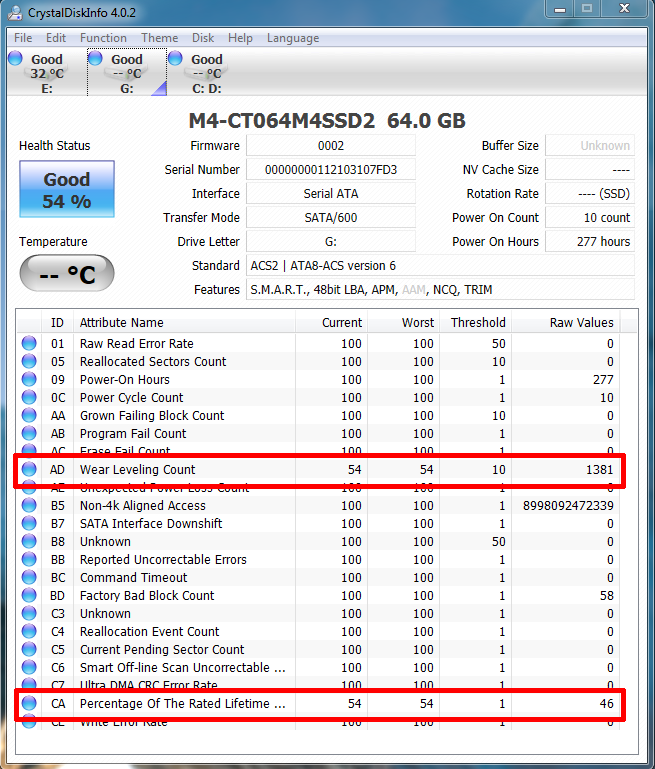Click status orb for Command Timeout
Viewport: 655px width, 769px height.
[29, 577]
